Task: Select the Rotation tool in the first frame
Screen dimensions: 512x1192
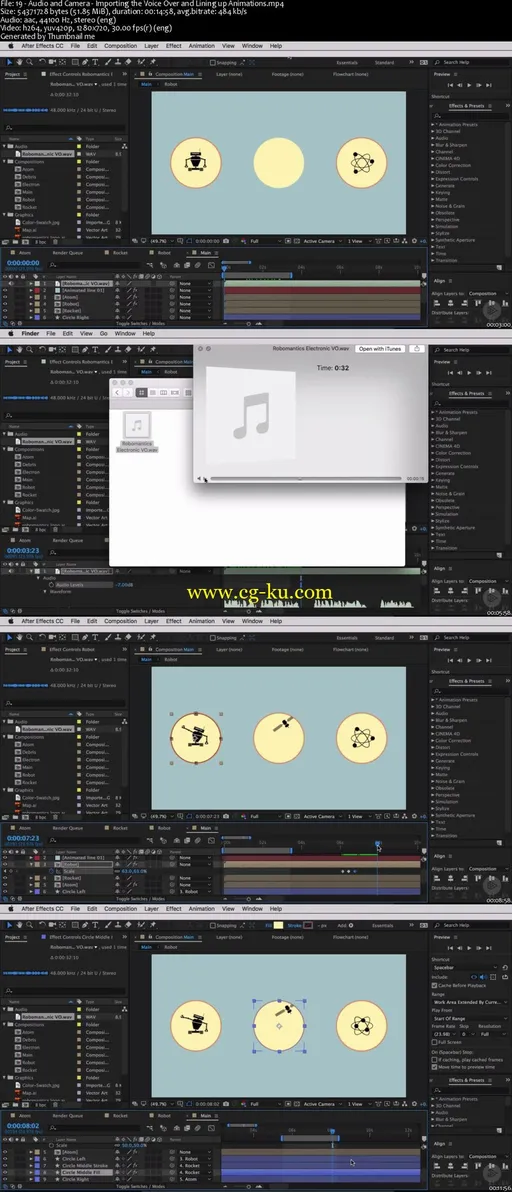Action: [x=42, y=61]
